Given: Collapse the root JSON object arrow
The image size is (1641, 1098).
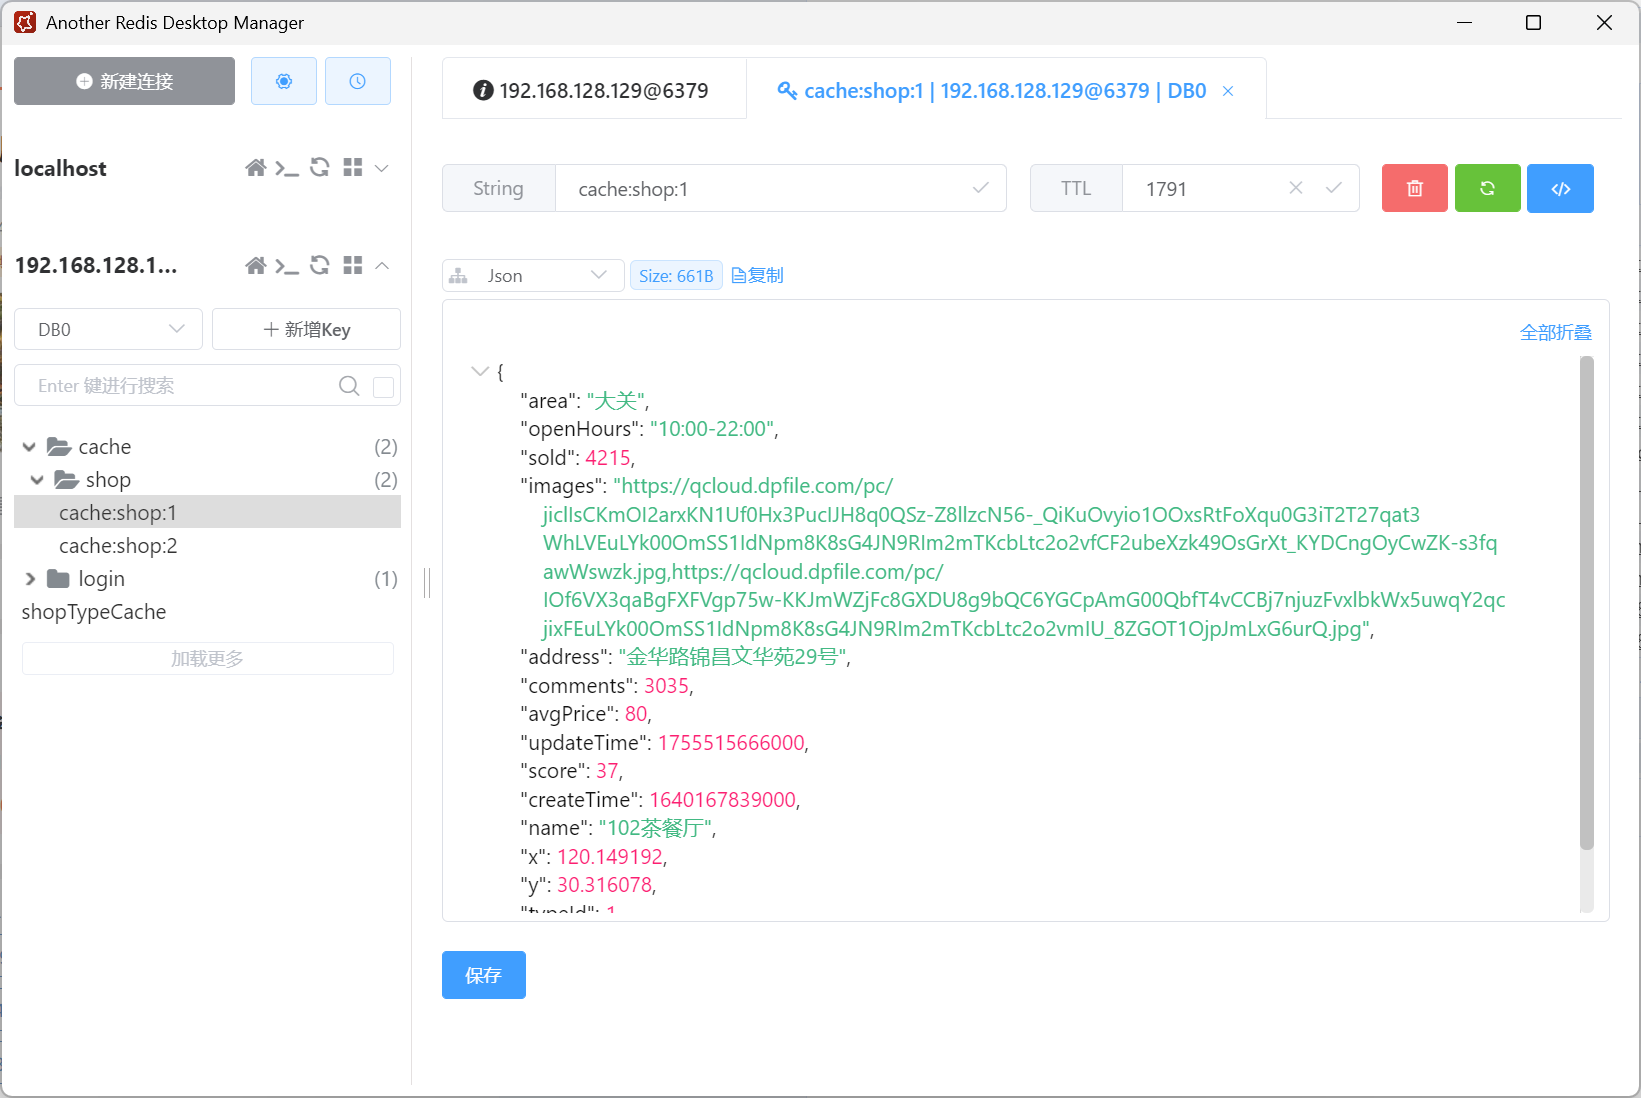Looking at the screenshot, I should [479, 371].
